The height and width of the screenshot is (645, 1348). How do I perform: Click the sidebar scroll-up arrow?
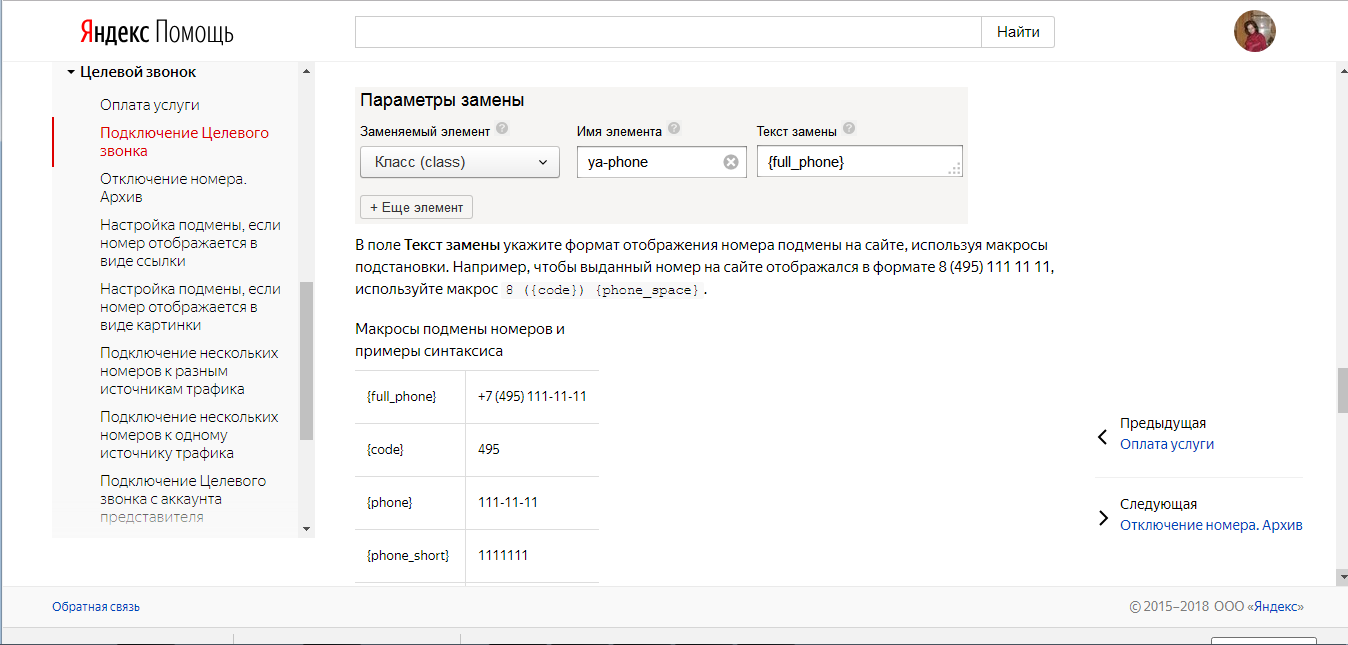(x=306, y=70)
